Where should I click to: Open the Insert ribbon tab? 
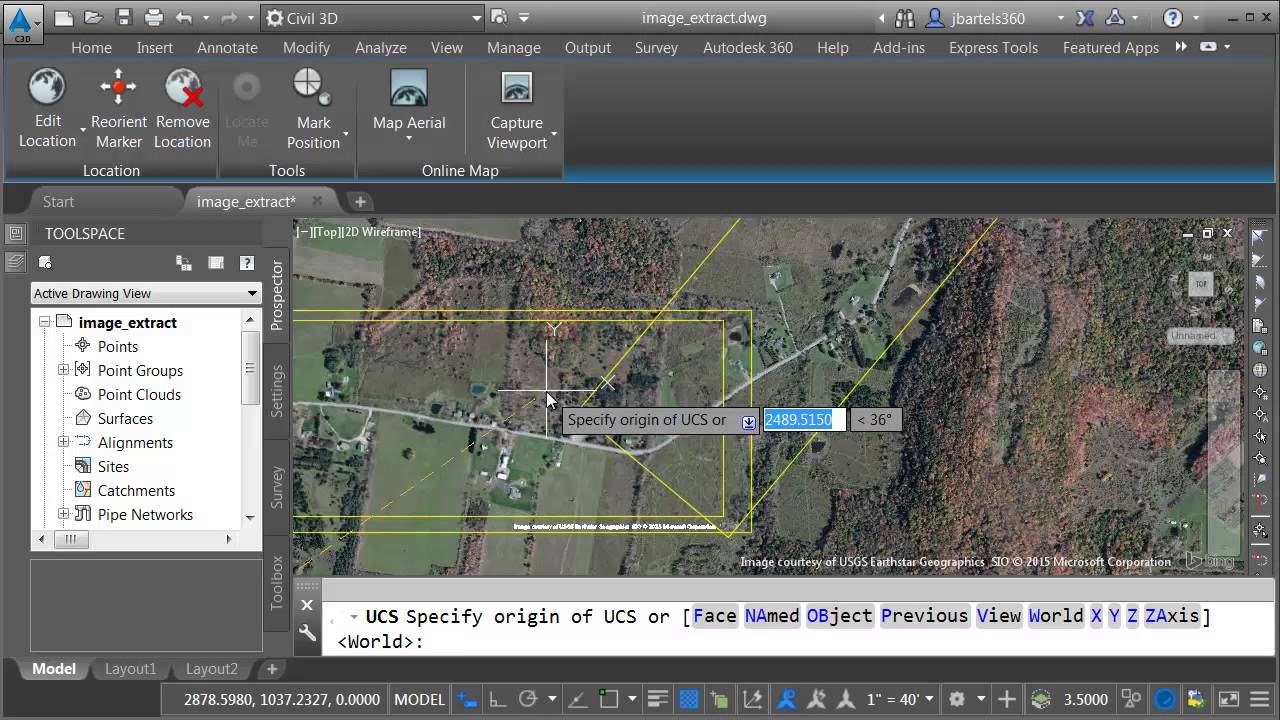155,47
